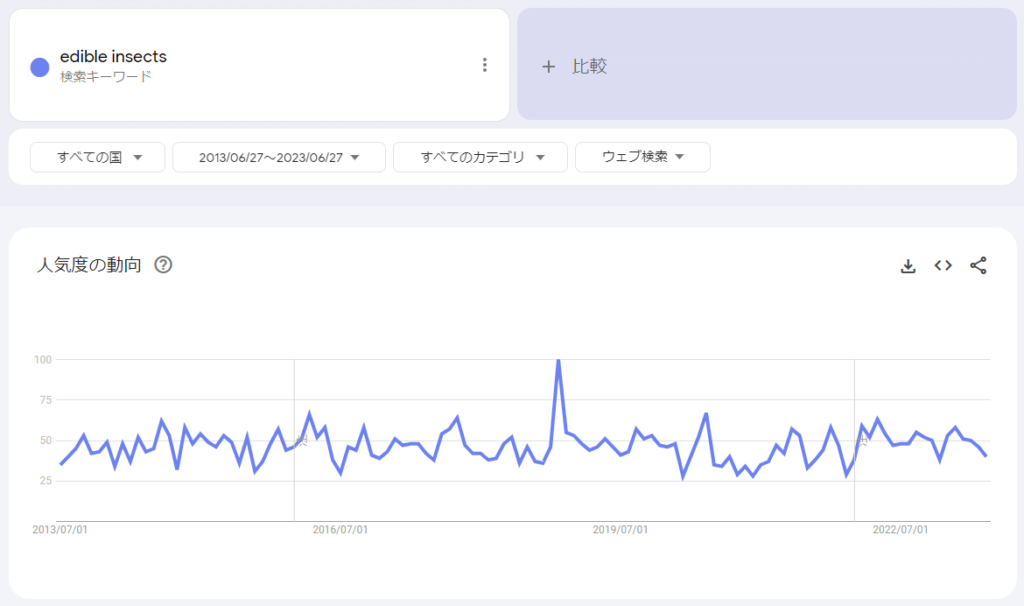Click the 検索キーワード label under the term

click(x=105, y=77)
